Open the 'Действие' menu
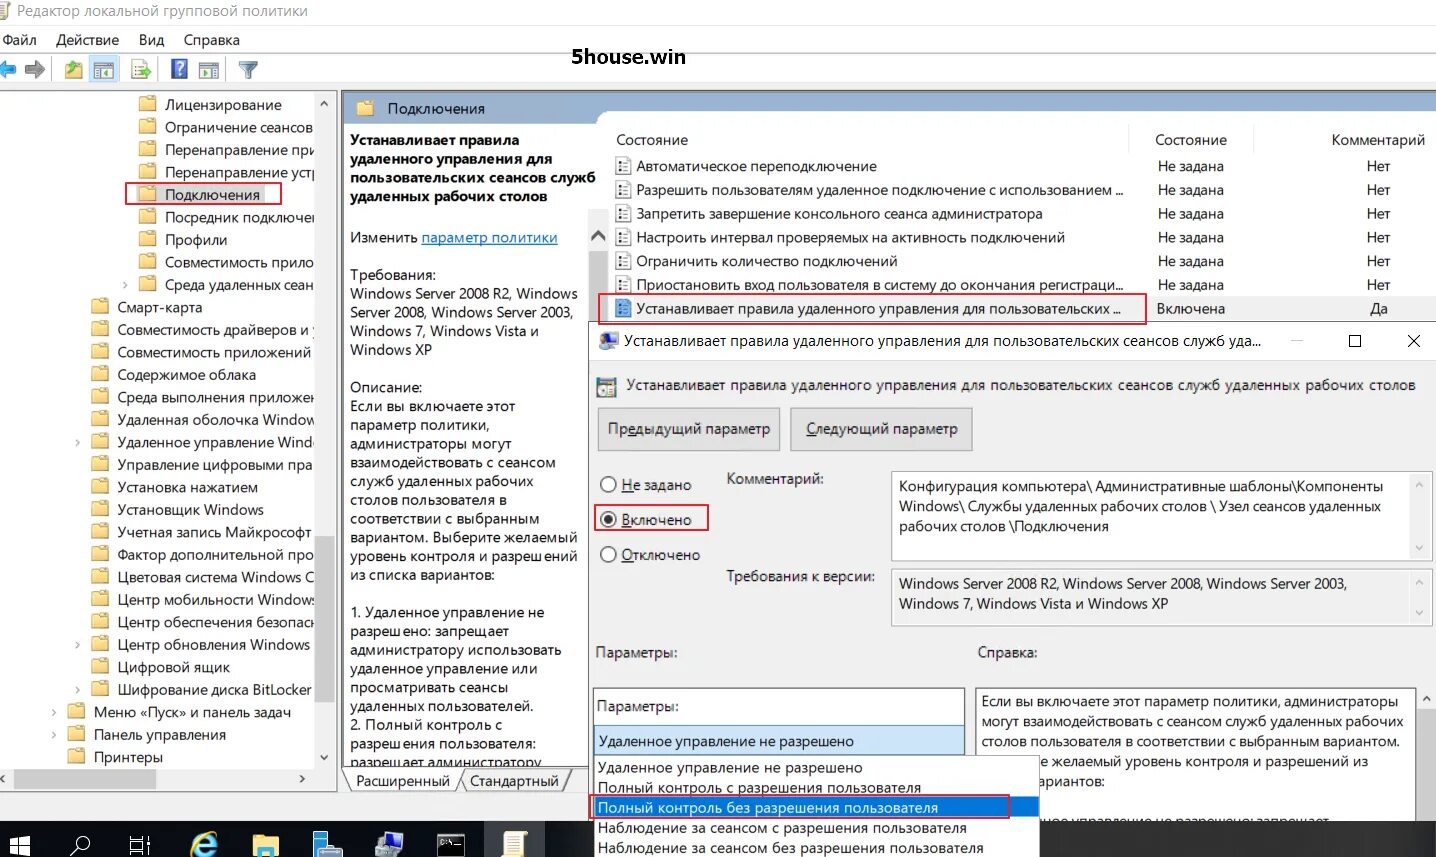 (x=88, y=40)
